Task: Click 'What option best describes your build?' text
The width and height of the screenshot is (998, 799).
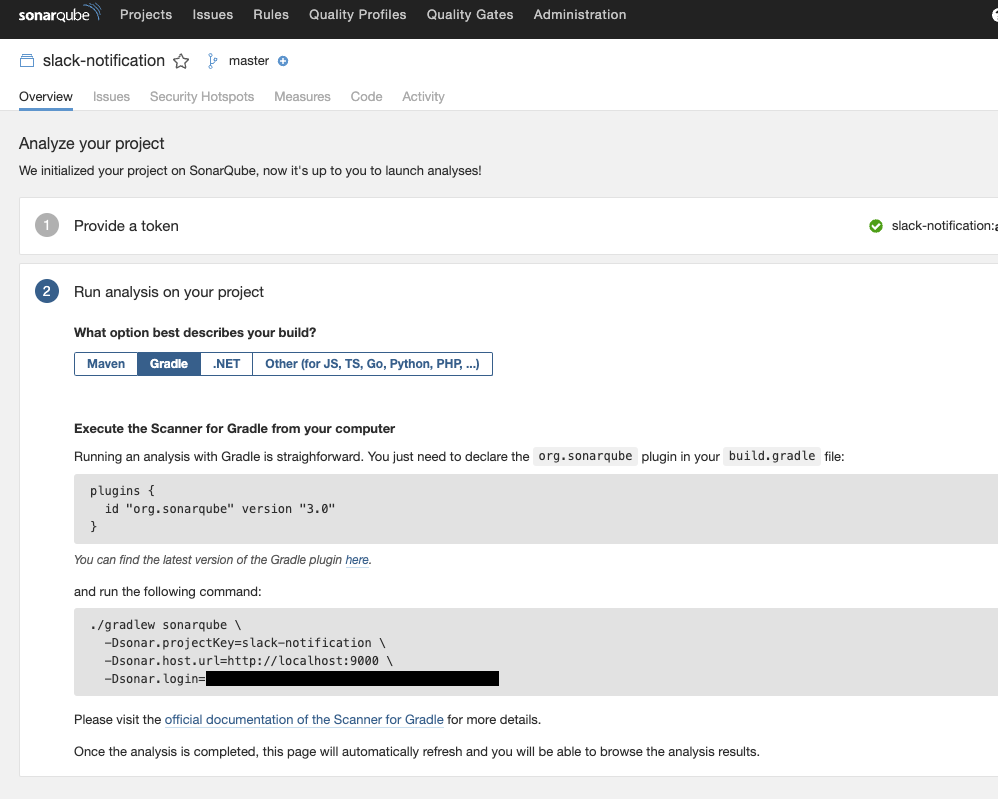Action: point(195,333)
